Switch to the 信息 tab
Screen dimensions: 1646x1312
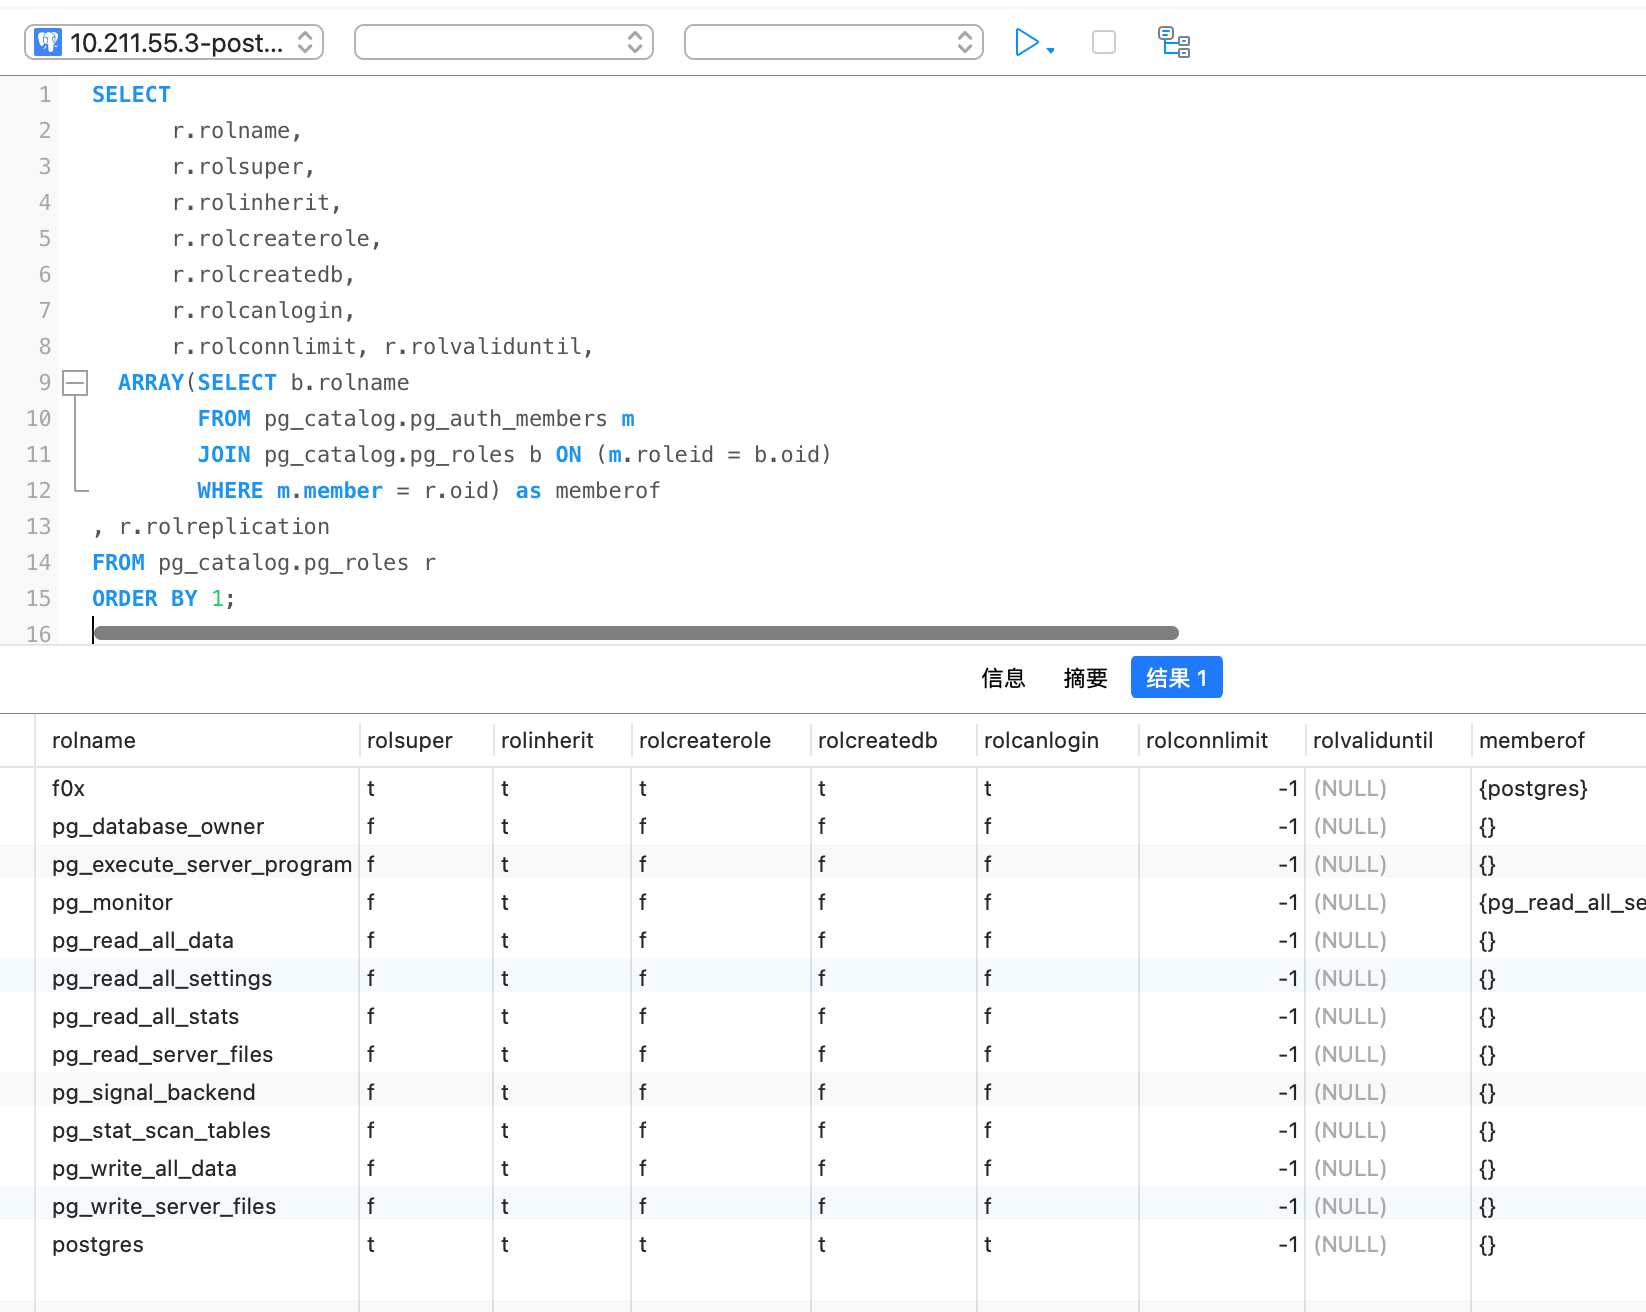tap(1003, 678)
